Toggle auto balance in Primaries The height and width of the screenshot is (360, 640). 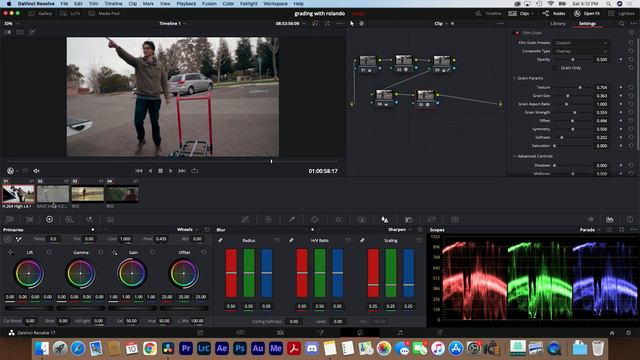tap(7, 239)
